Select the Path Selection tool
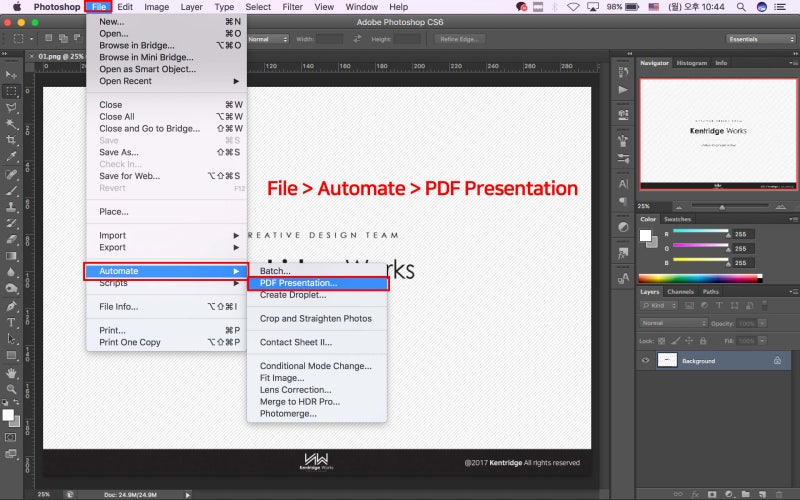Viewport: 800px width, 500px height. pyautogui.click(x=11, y=339)
